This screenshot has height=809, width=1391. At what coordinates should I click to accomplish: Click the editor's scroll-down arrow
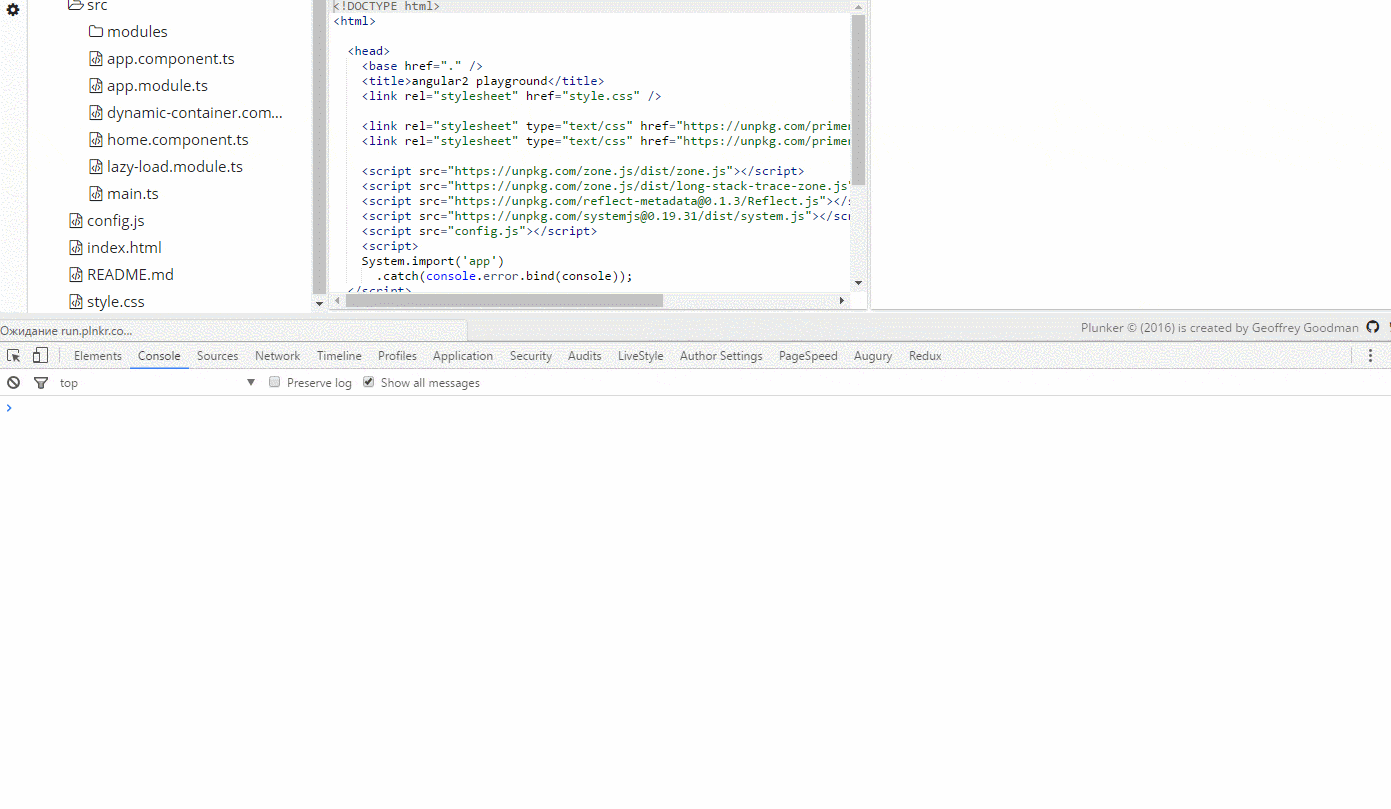tap(858, 284)
